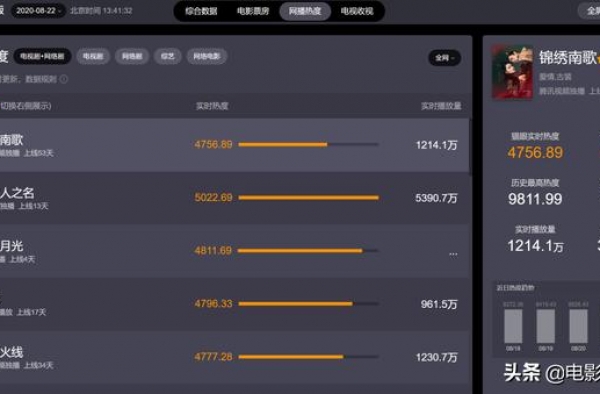600x394 pixels.
Task: Select the 南歌 row title
Action: (11, 140)
